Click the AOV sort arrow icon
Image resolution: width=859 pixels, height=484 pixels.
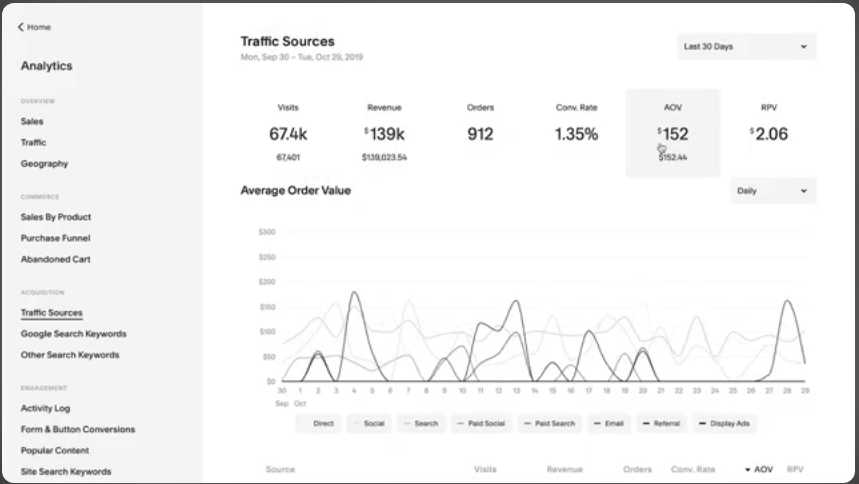click(x=747, y=469)
